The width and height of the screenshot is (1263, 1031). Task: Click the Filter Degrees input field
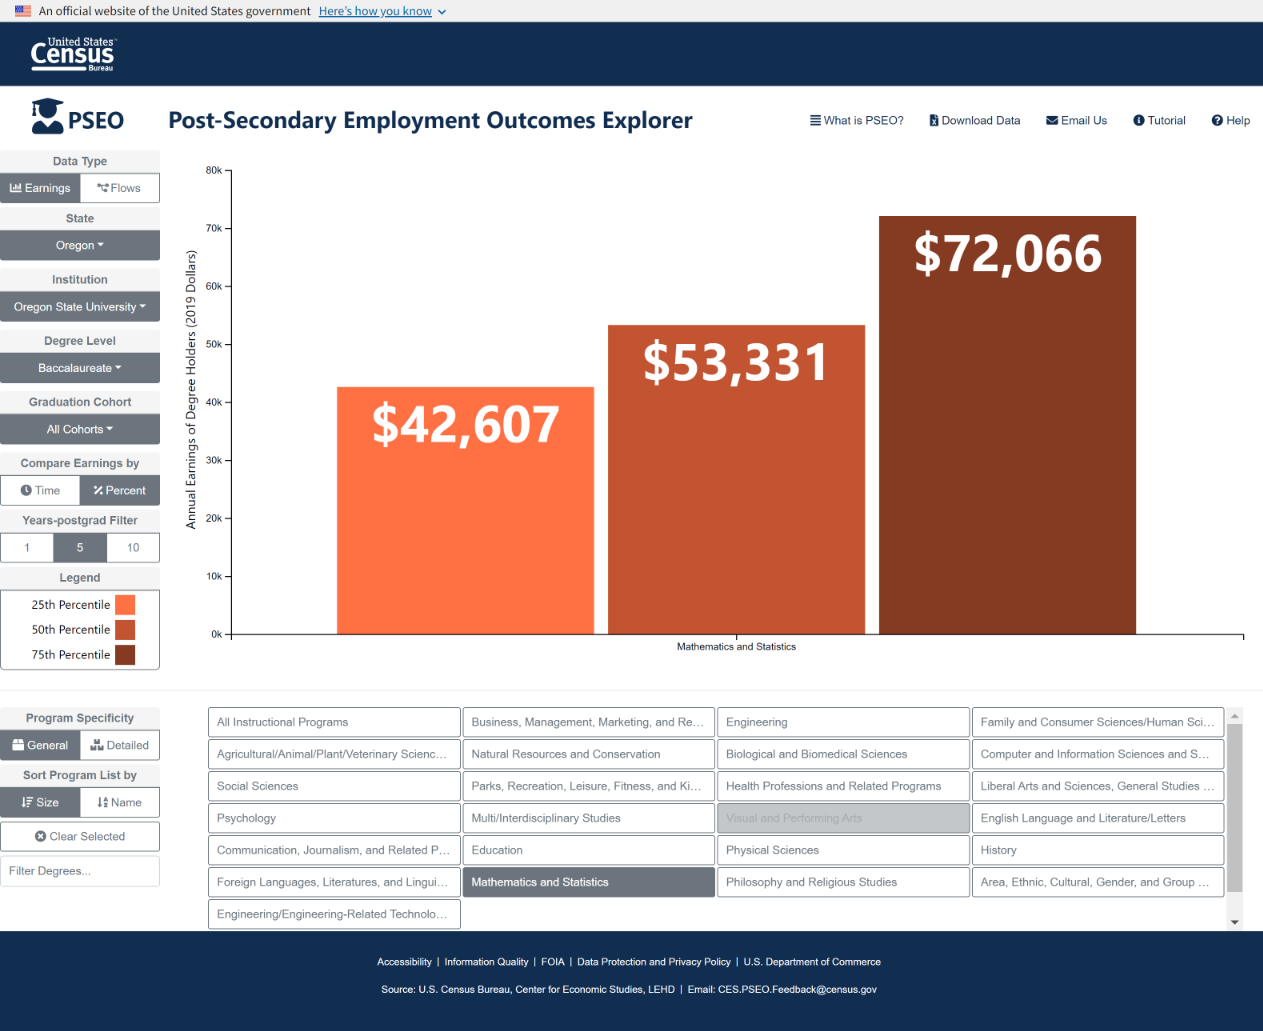80,871
